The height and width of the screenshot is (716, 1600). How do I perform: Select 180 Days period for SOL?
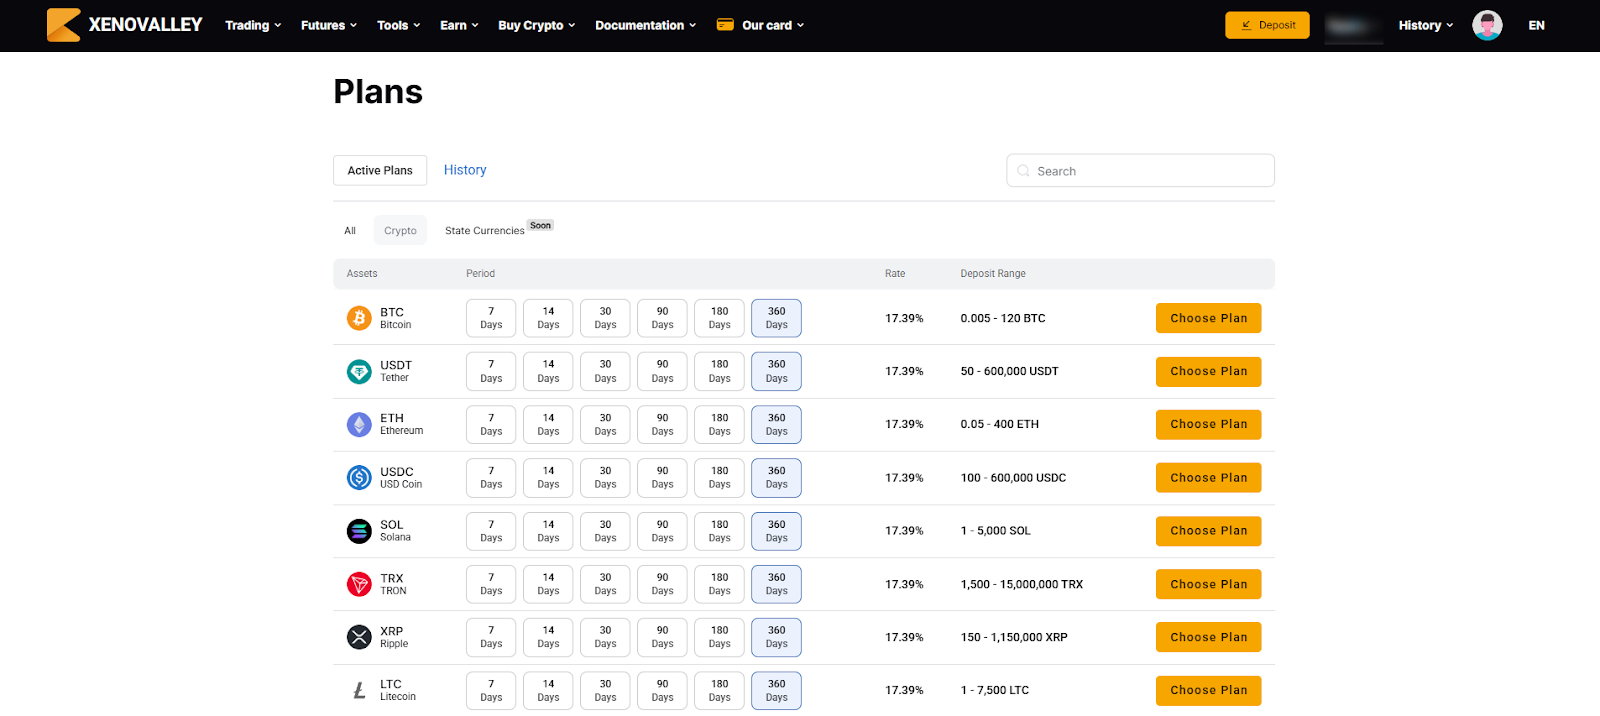719,531
